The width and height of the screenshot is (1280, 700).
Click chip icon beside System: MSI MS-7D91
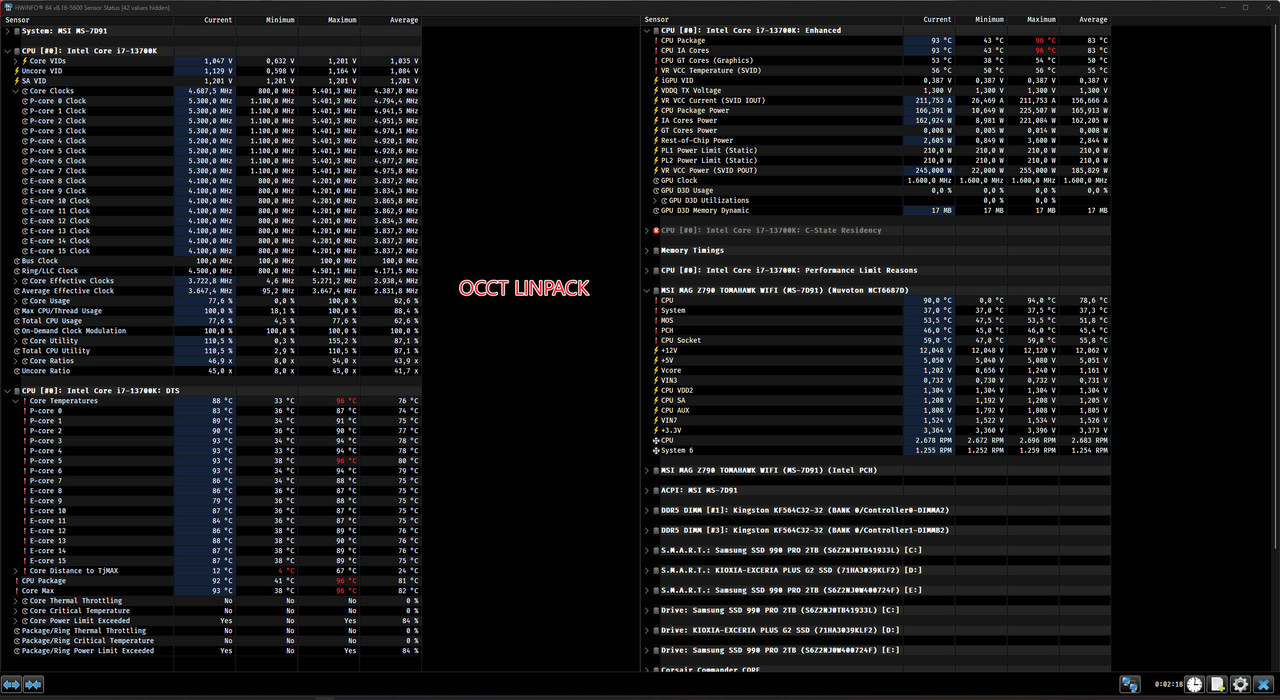(x=17, y=31)
